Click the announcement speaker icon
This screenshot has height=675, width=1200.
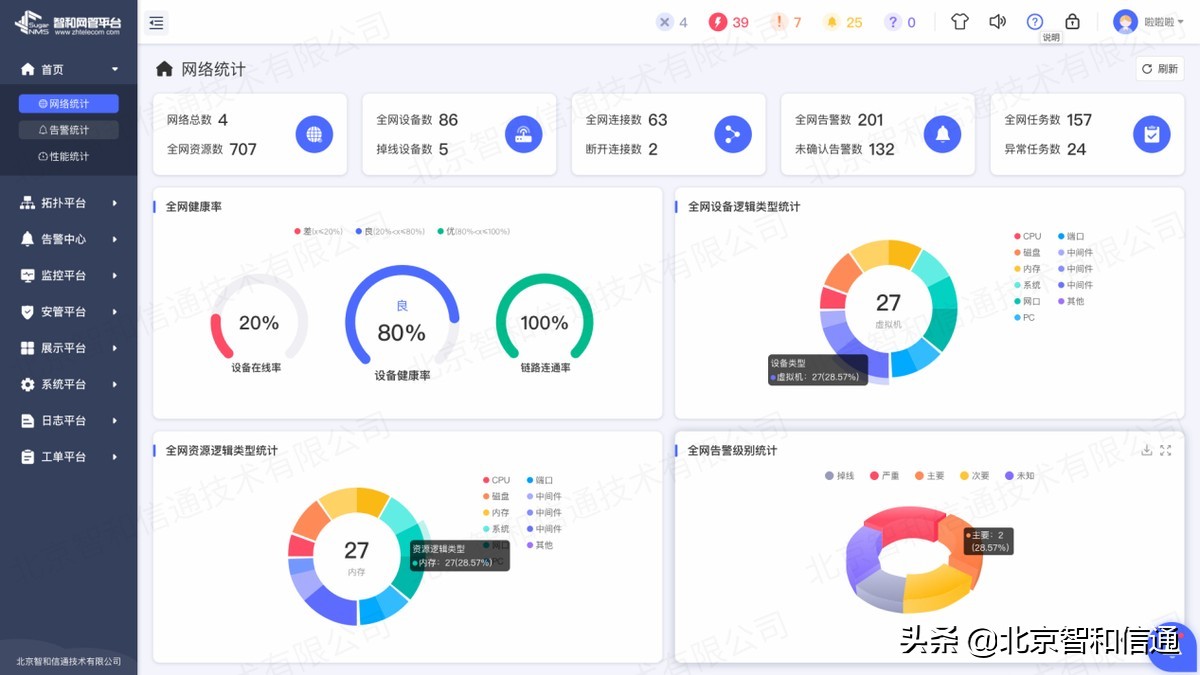(x=997, y=20)
